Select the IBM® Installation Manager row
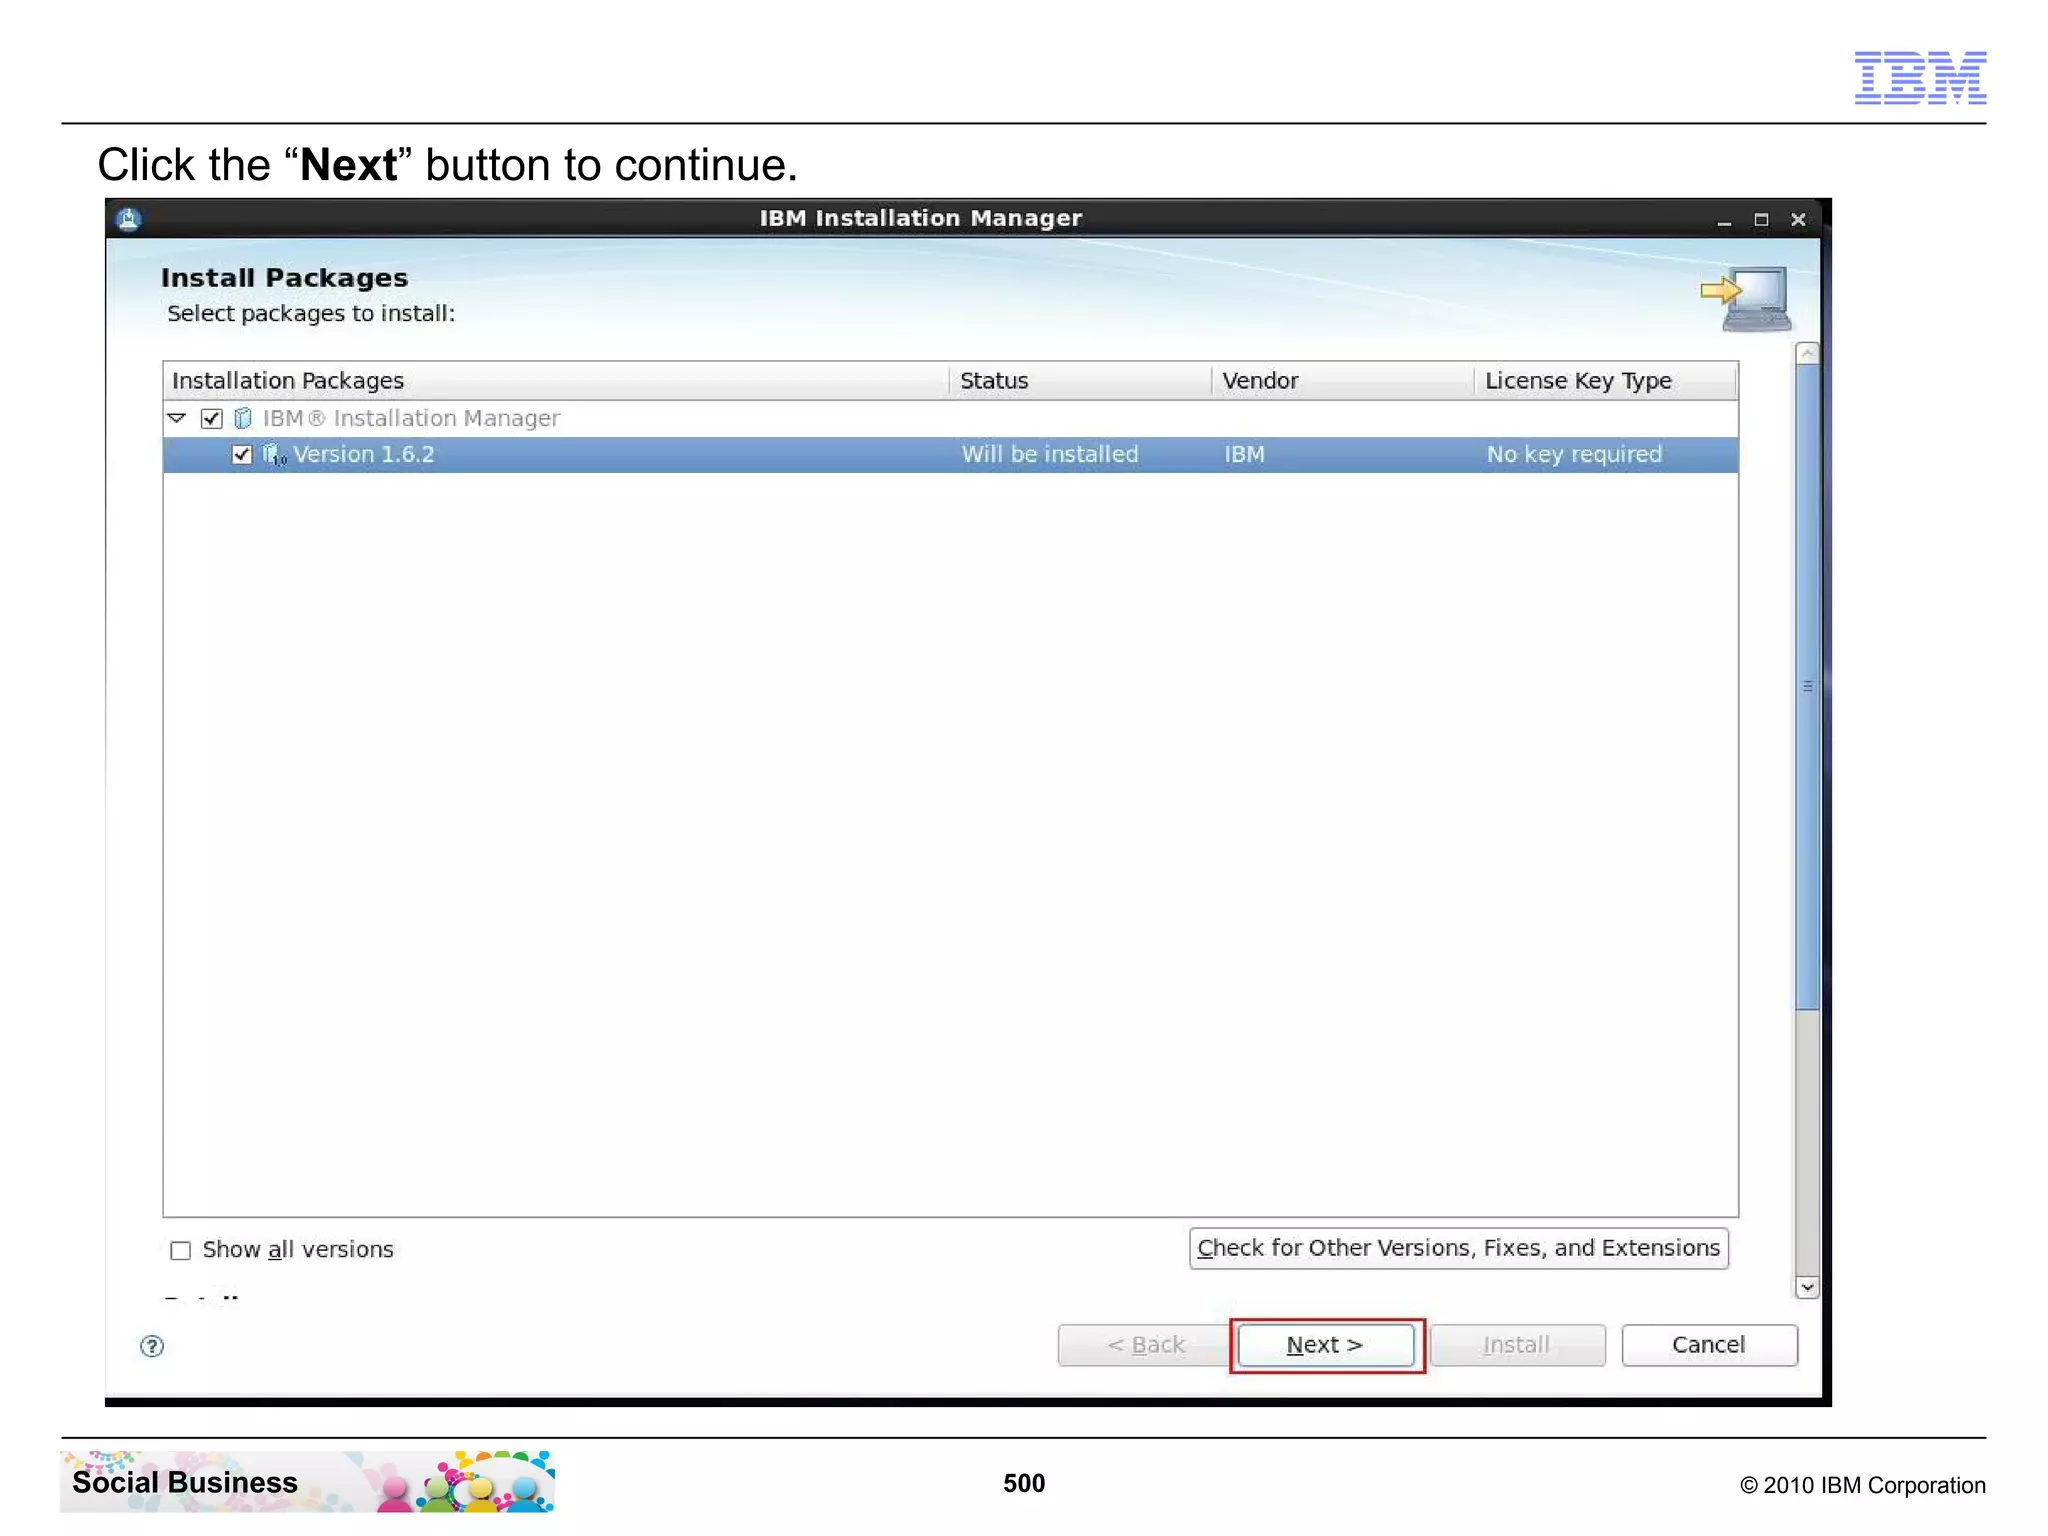 coord(950,418)
